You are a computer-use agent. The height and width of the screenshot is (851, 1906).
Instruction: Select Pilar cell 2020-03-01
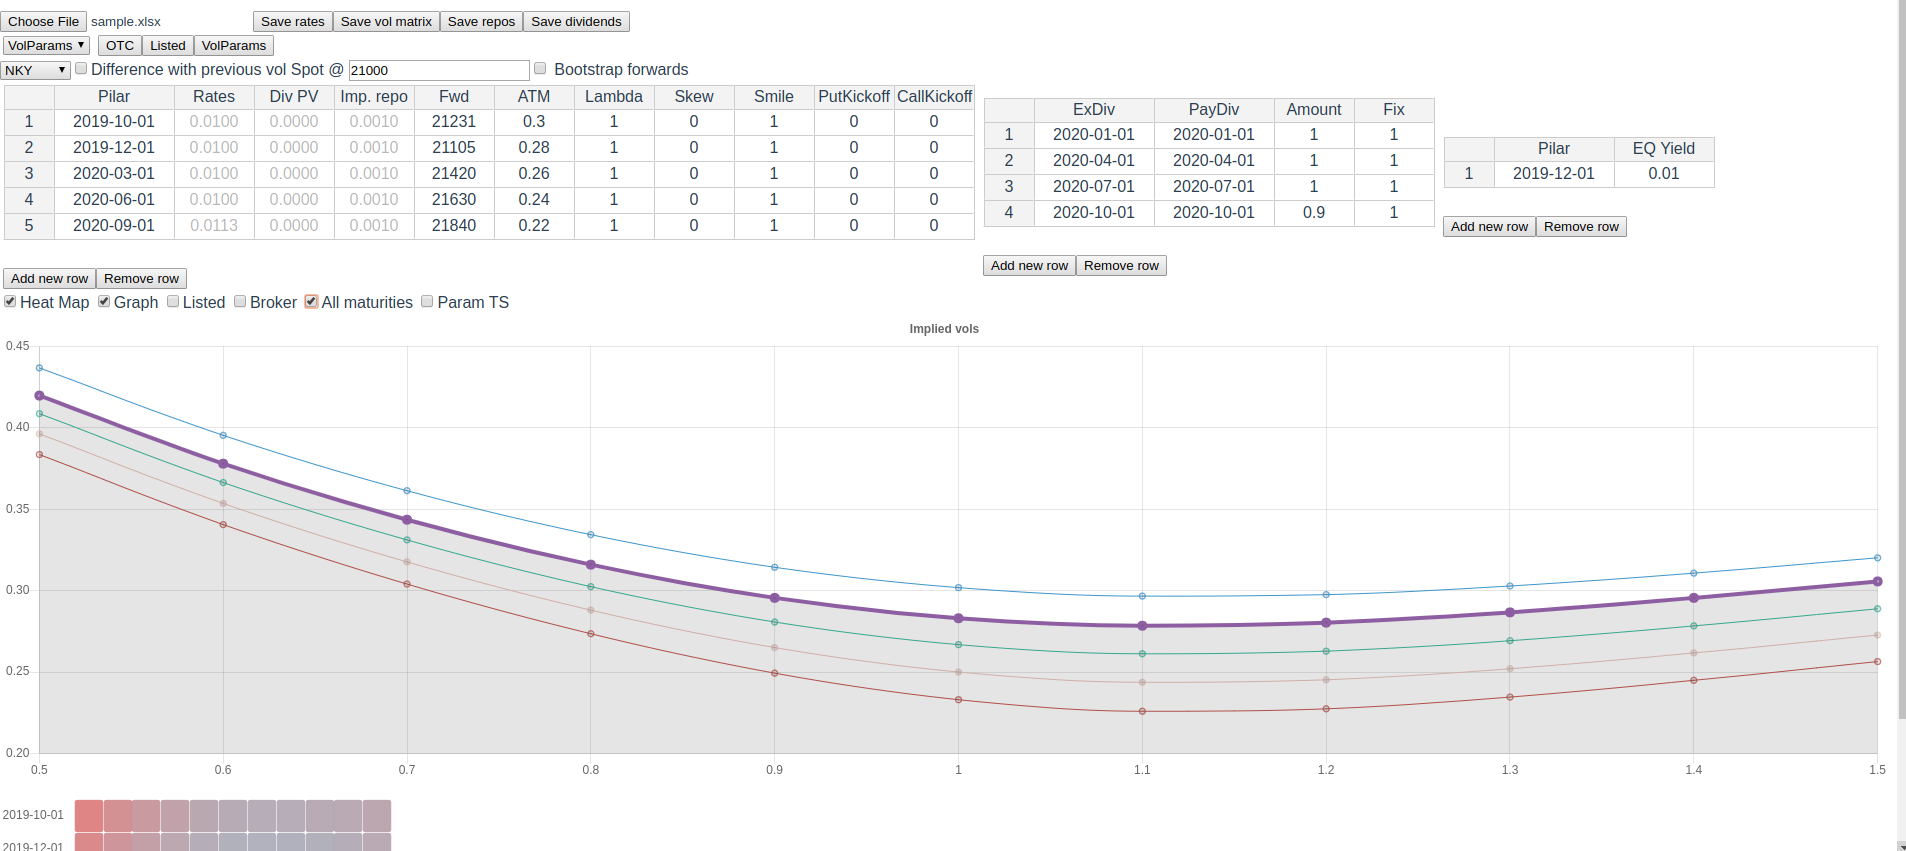tap(114, 174)
